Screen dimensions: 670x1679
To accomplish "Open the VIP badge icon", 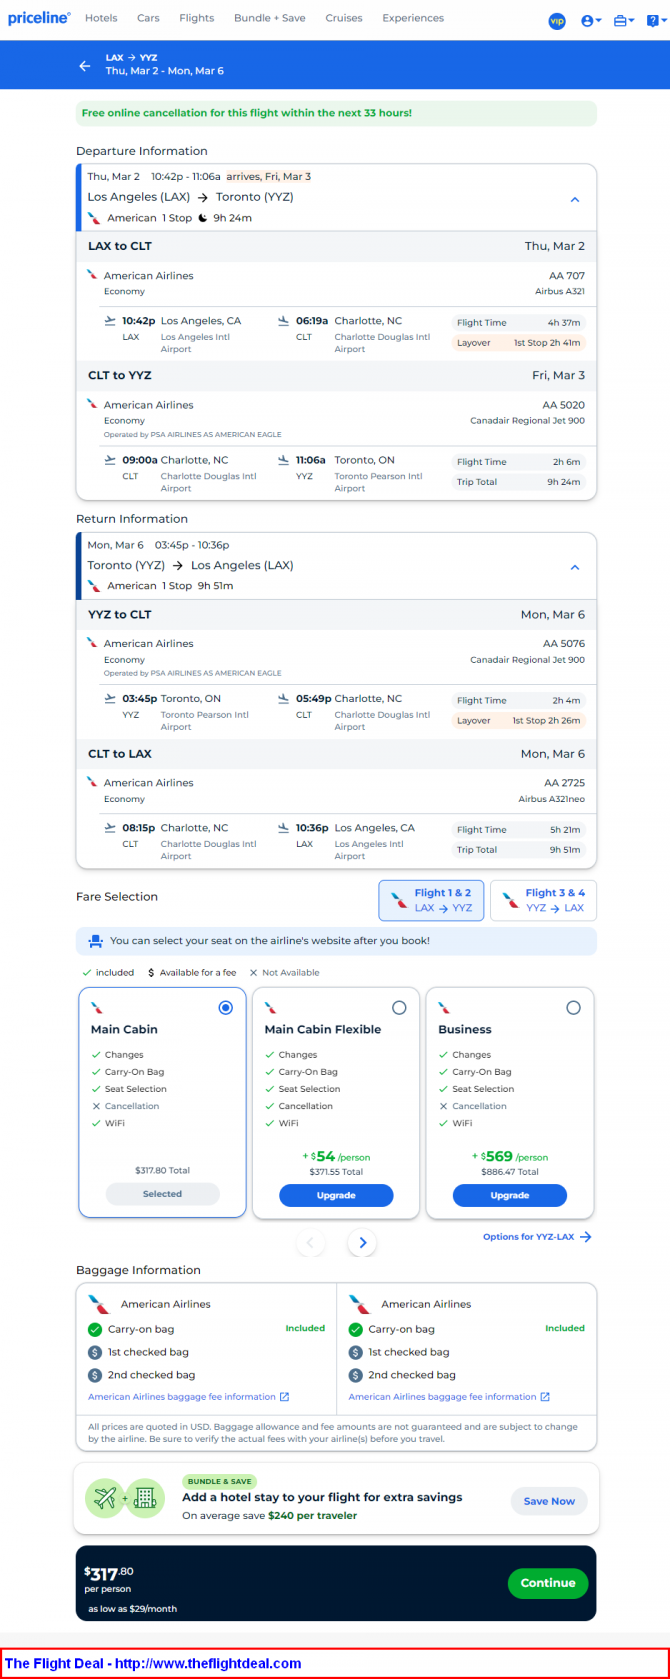I will pyautogui.click(x=557, y=20).
